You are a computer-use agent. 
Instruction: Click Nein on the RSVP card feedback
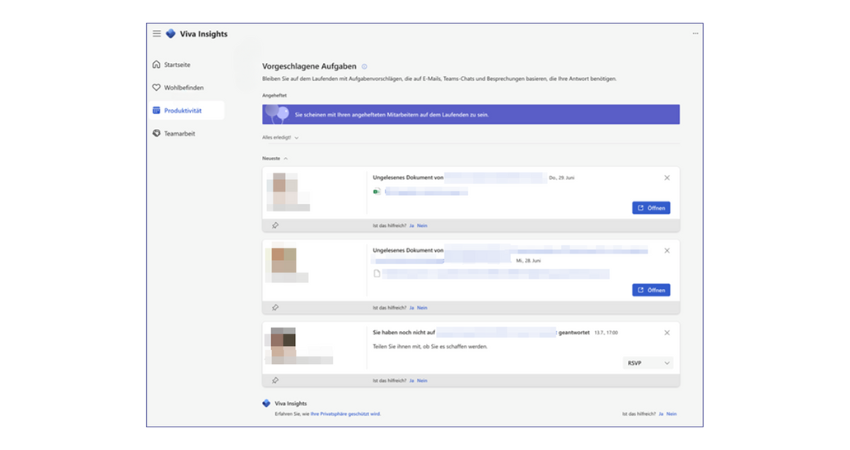422,381
